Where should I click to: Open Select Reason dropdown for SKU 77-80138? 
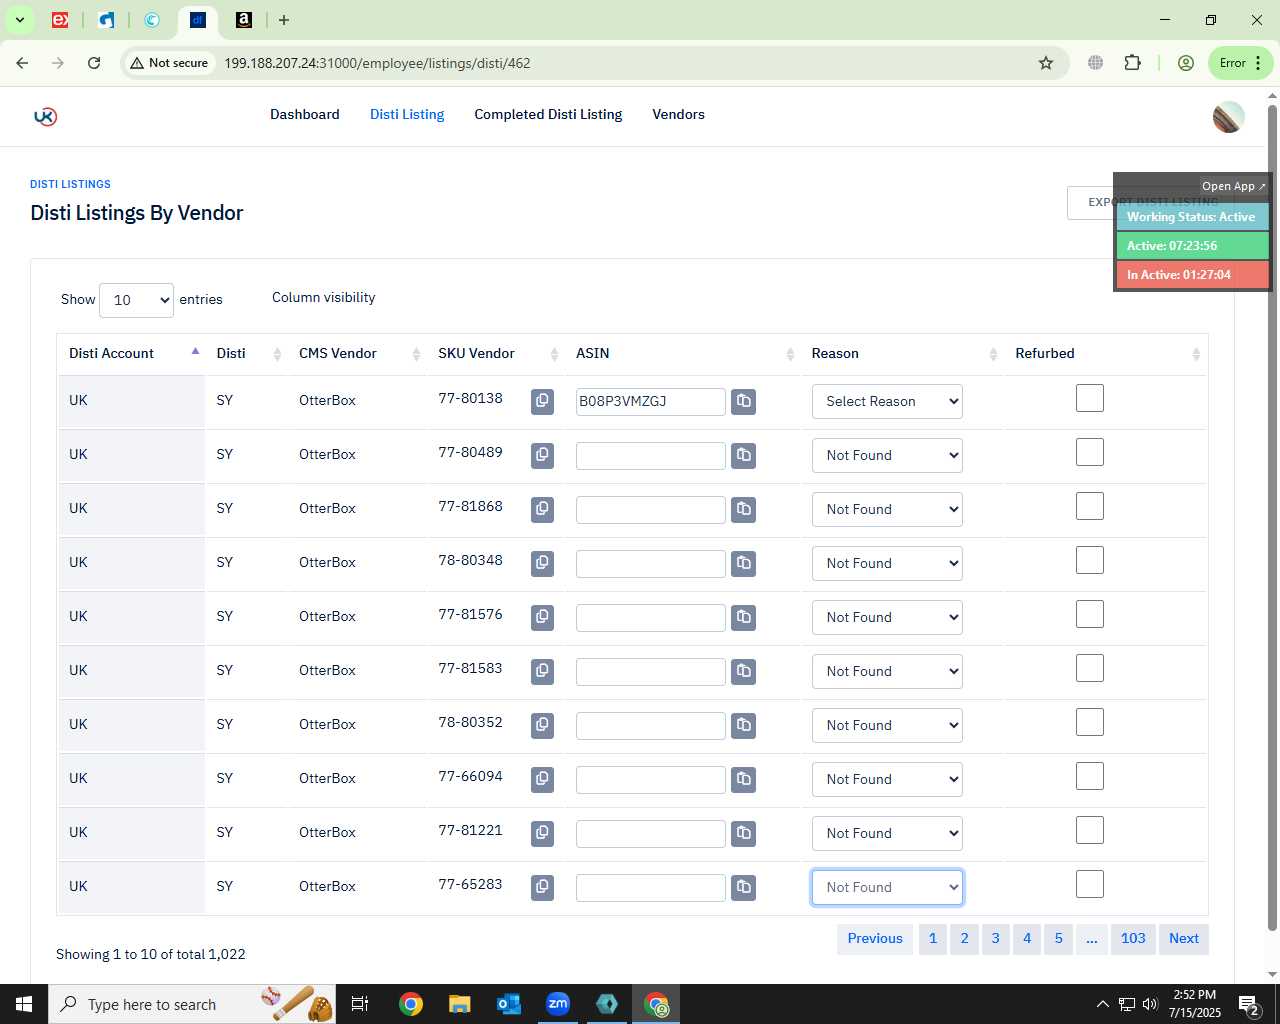pos(887,401)
